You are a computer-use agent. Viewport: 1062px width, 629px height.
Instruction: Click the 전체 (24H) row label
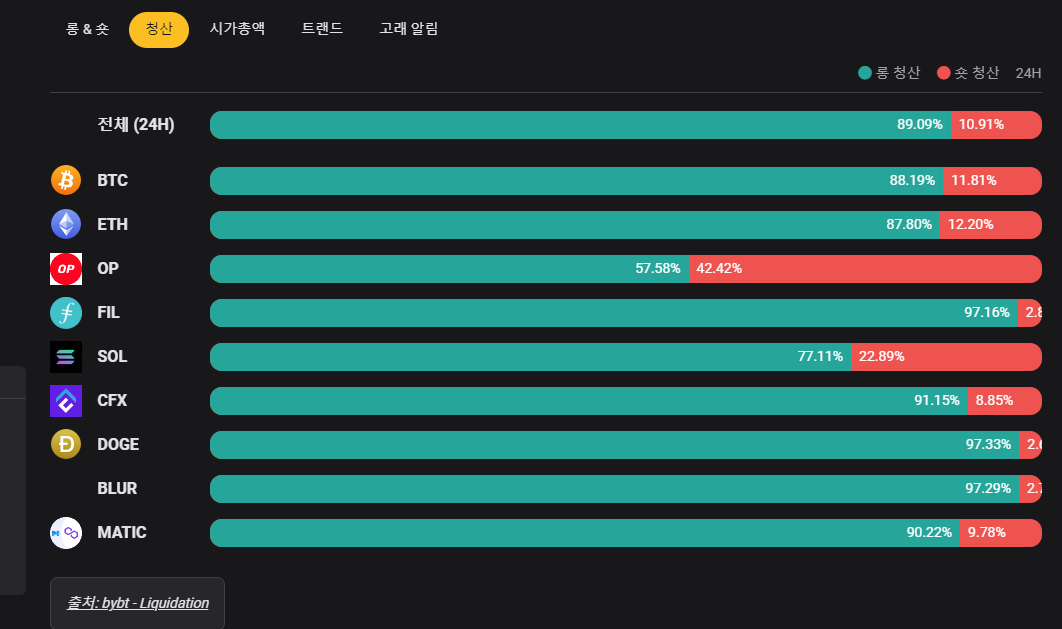point(136,124)
